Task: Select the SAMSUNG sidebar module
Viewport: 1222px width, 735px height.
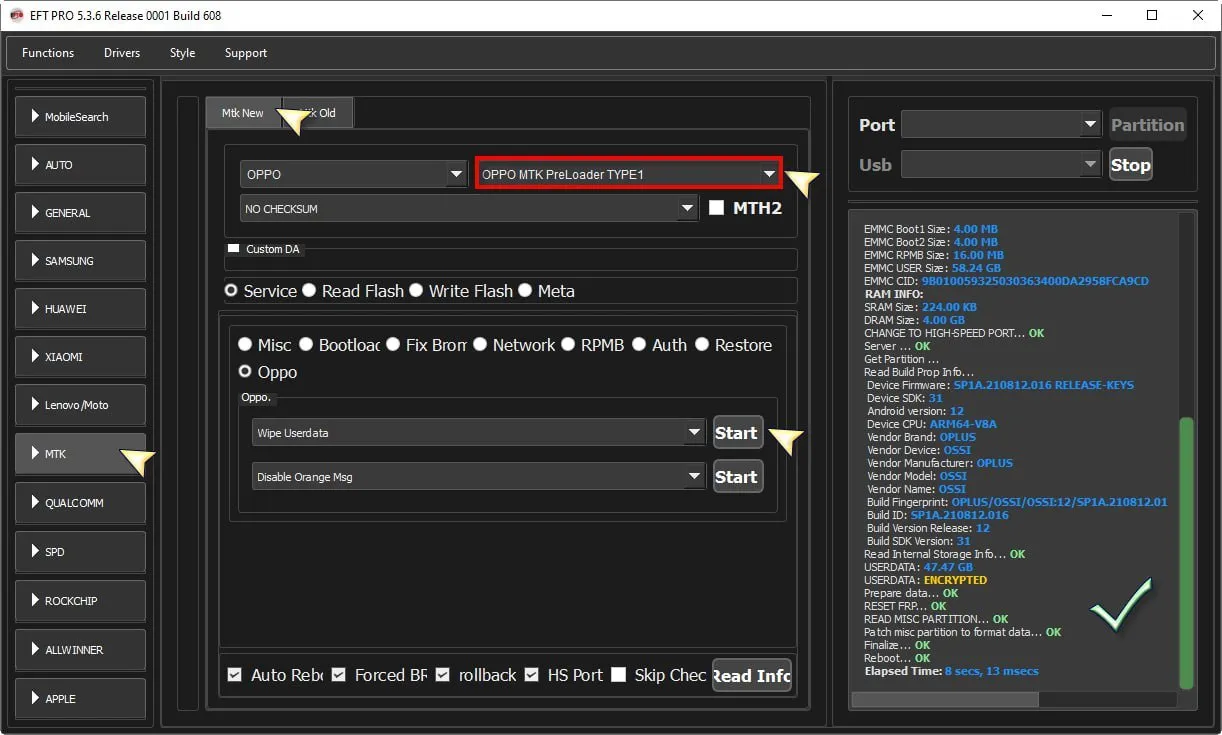Action: [80, 261]
